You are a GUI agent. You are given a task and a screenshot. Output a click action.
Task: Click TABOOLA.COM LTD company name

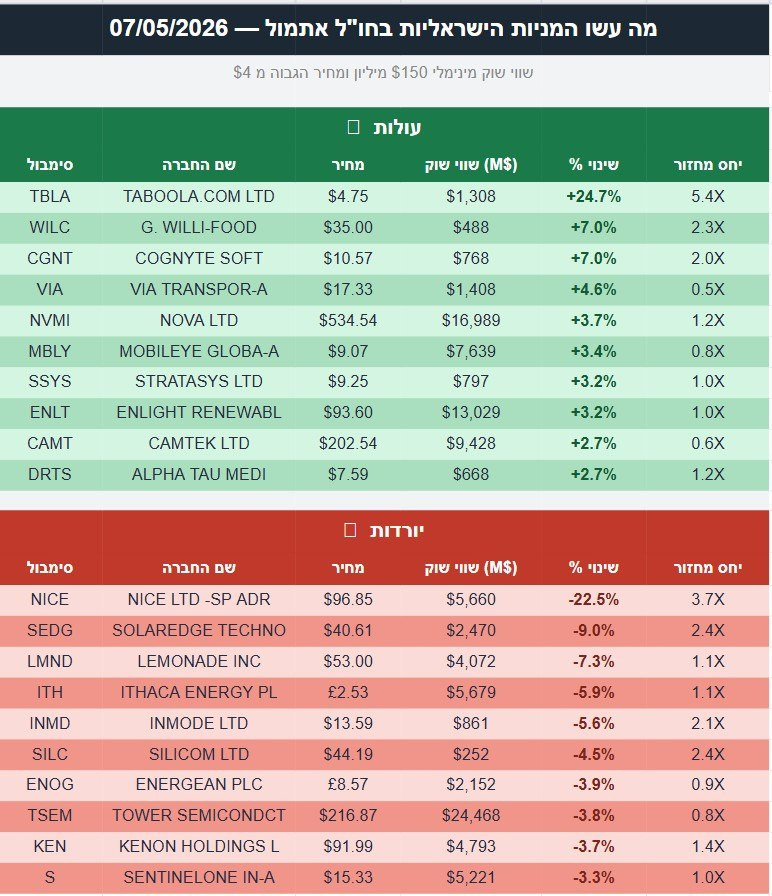199,197
